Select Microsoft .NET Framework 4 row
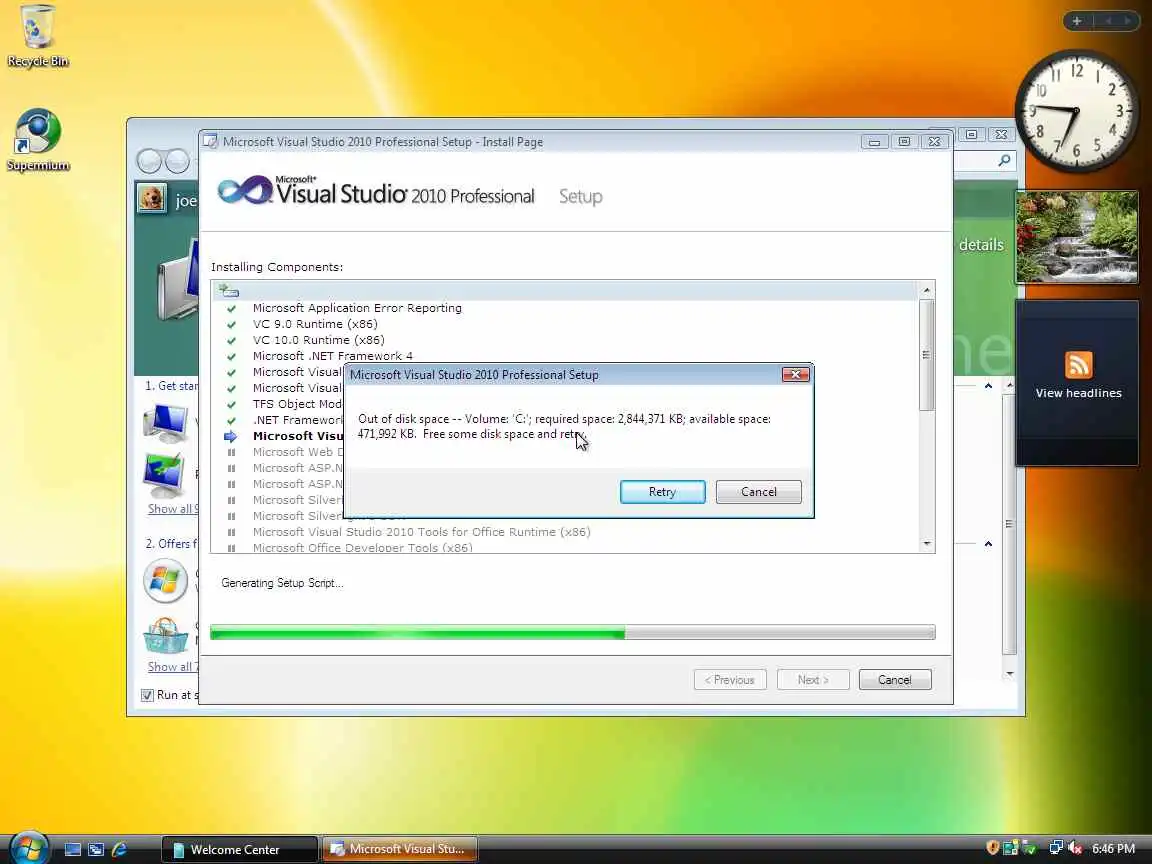The width and height of the screenshot is (1152, 864). tap(333, 356)
